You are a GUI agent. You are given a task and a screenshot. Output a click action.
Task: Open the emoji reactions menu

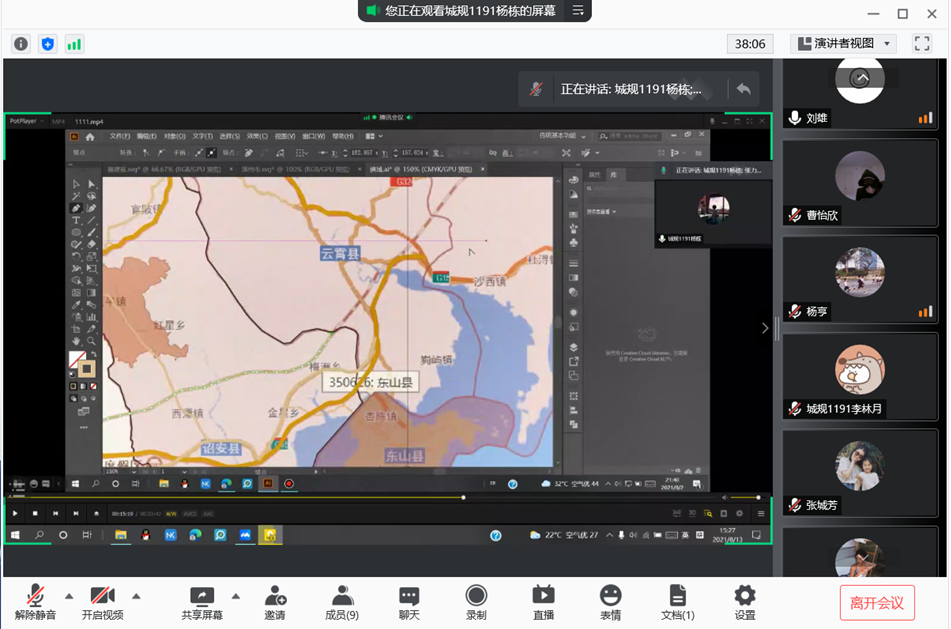click(610, 597)
